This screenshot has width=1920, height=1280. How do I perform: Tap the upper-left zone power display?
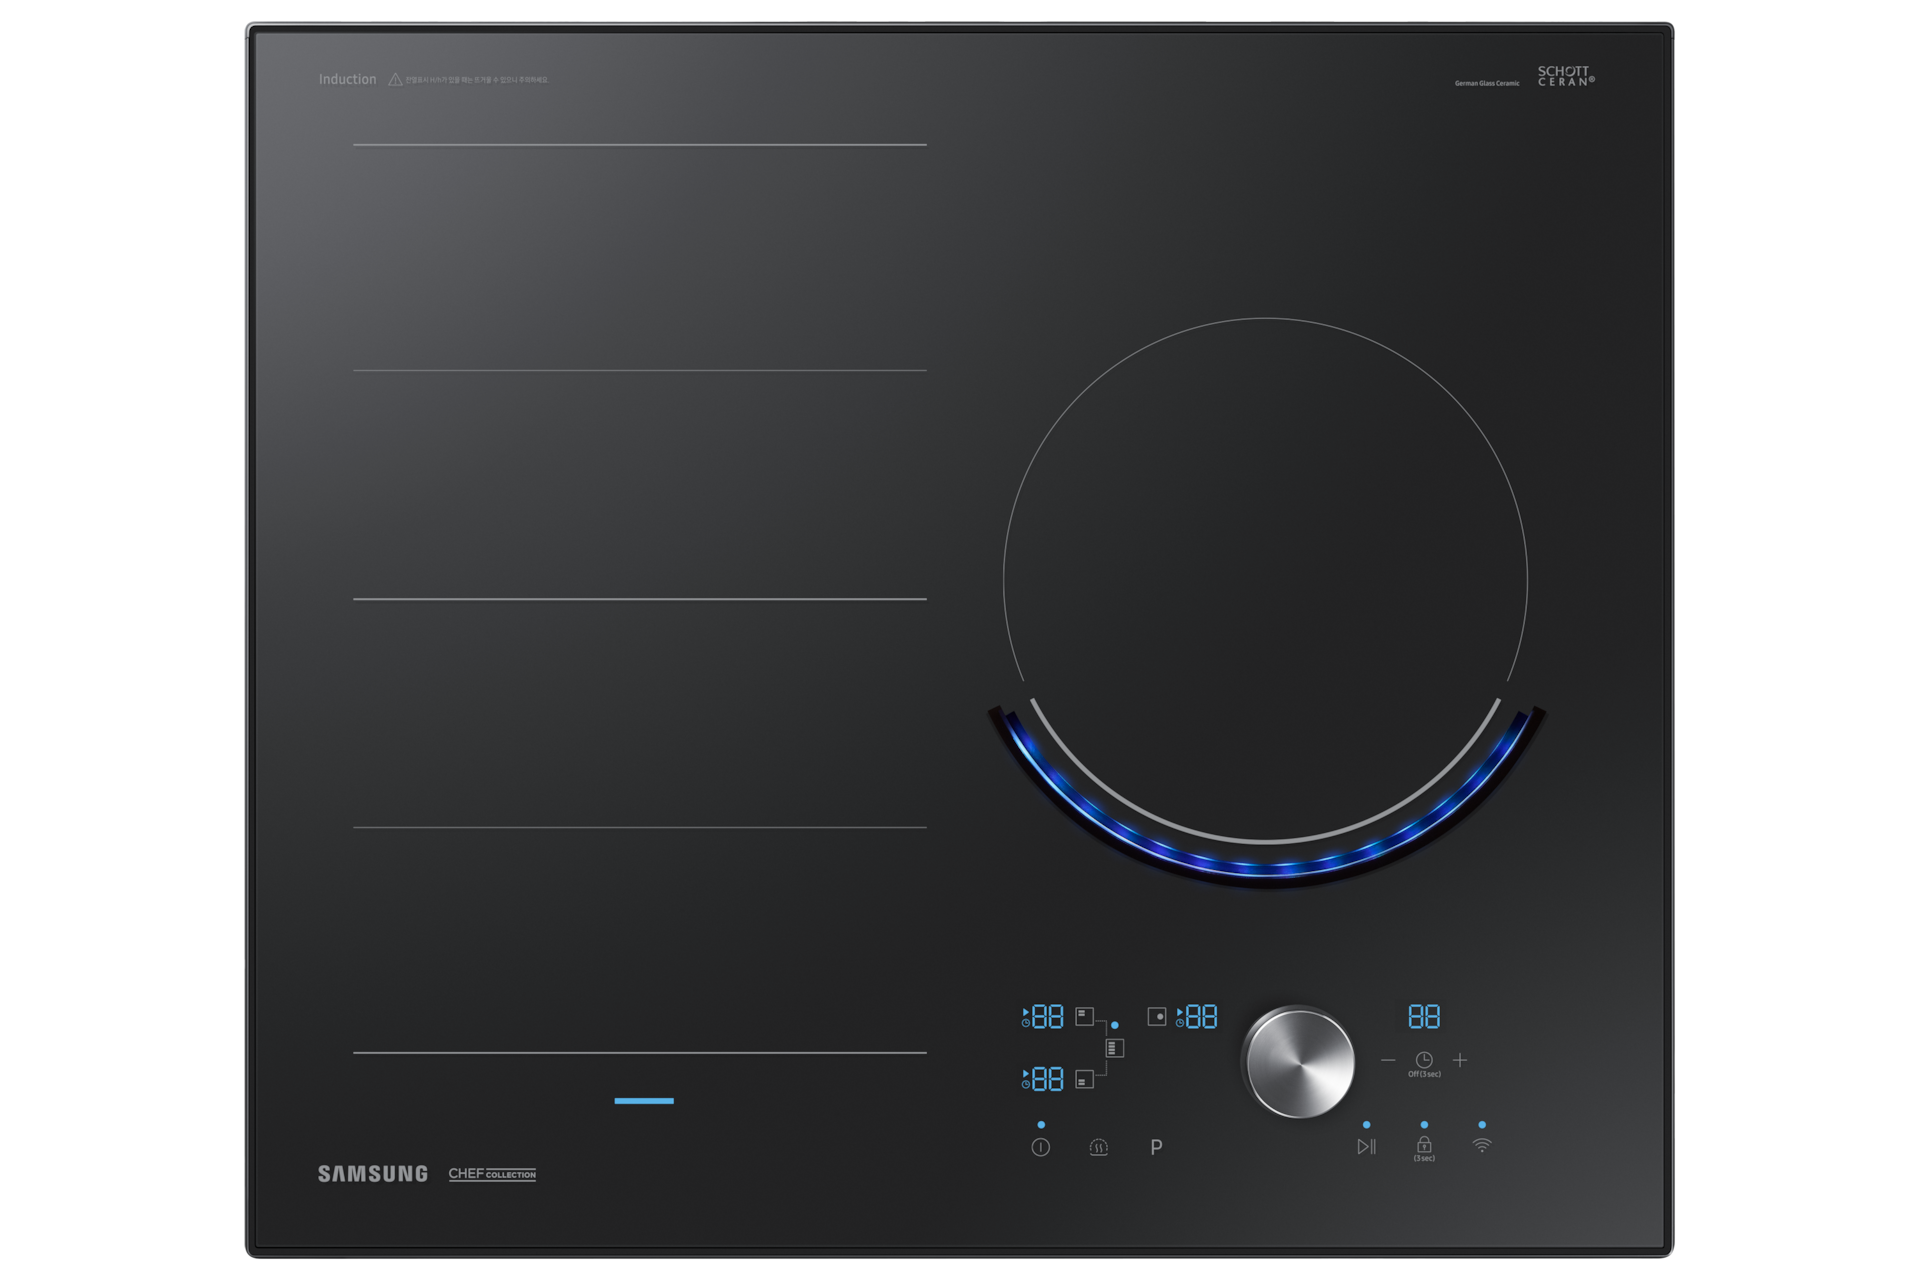(1047, 1018)
